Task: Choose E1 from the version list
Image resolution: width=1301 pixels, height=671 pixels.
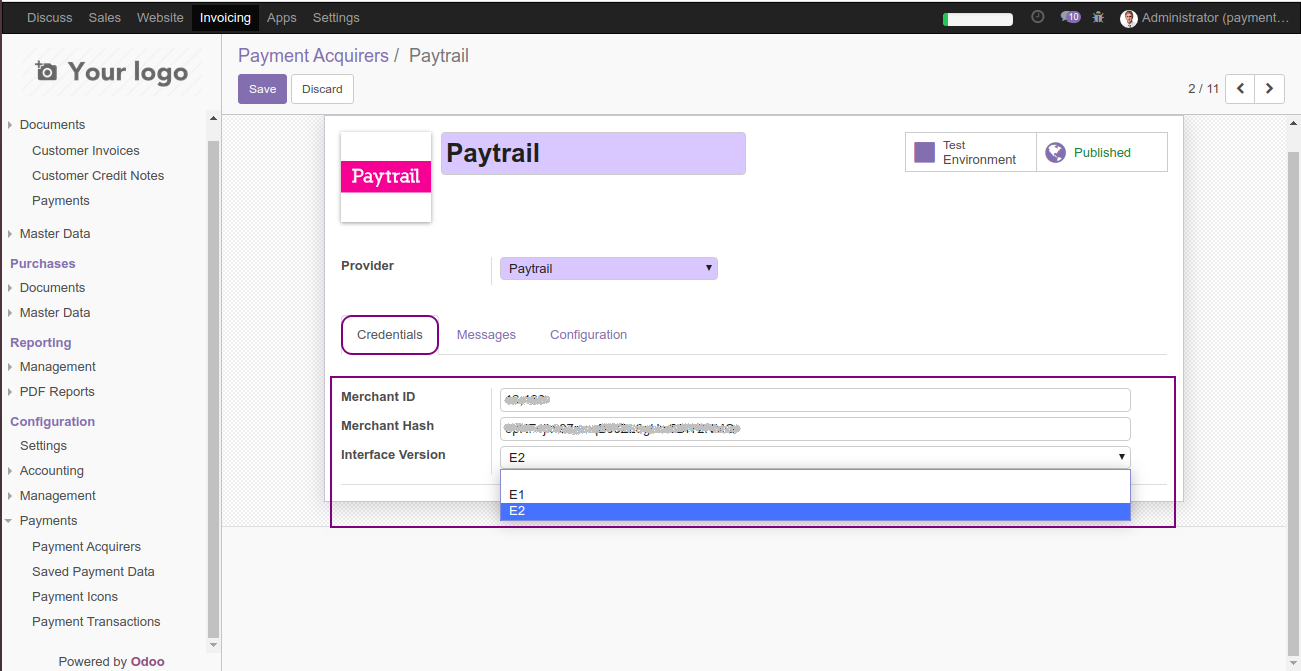Action: click(x=815, y=494)
